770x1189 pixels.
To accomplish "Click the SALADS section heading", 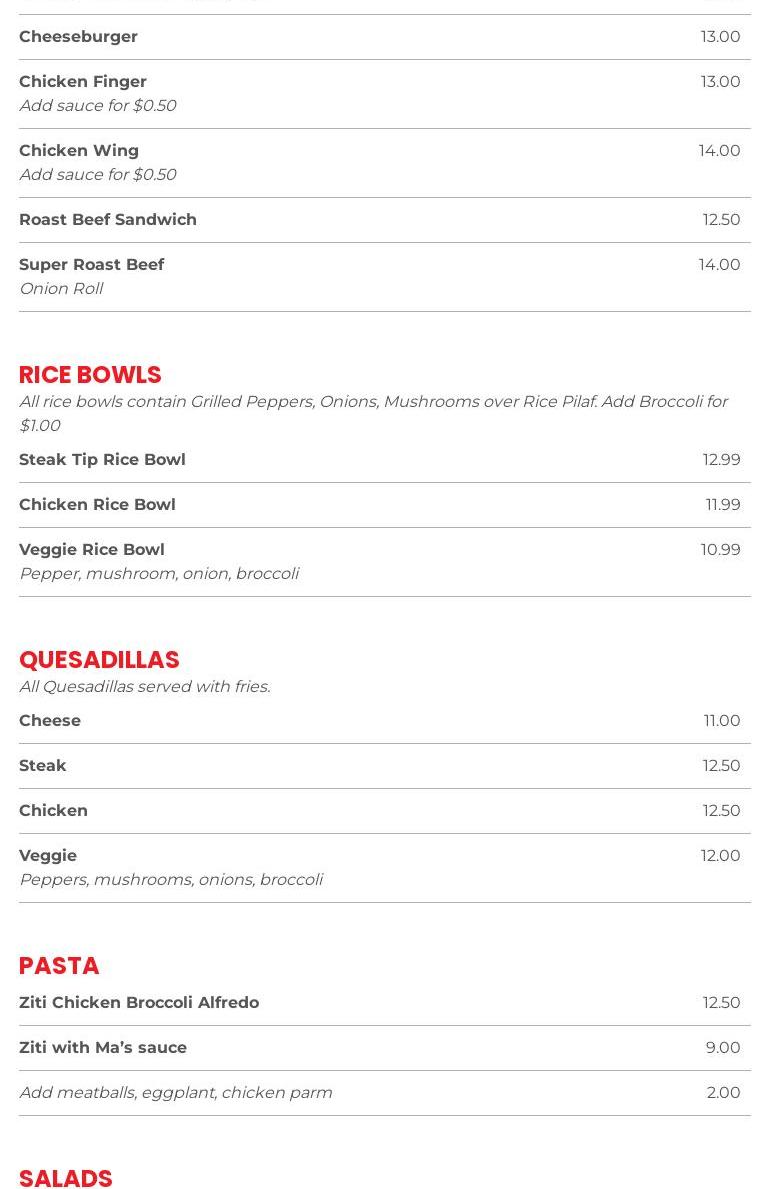I will [66, 1178].
